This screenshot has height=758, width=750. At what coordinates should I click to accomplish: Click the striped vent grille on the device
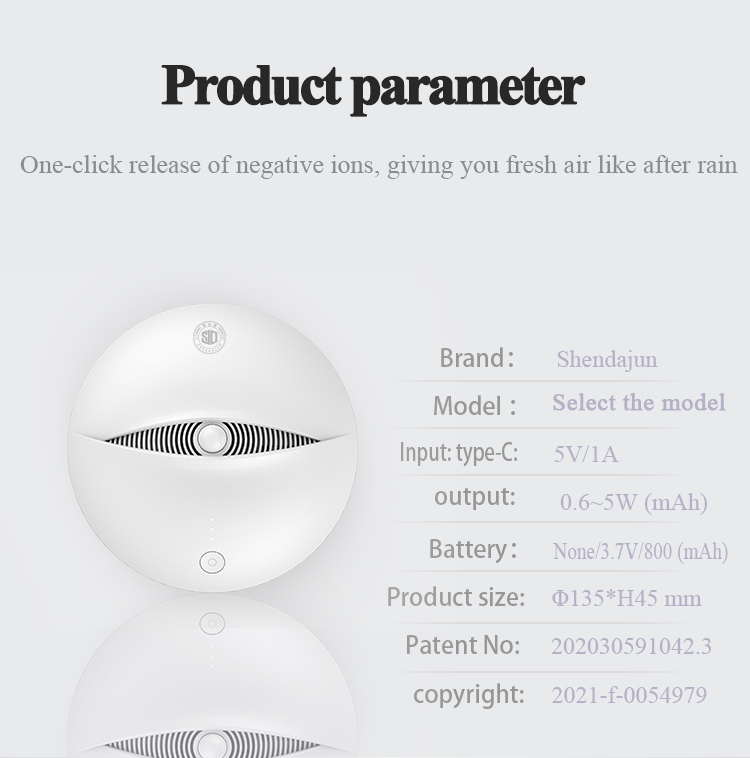pyautogui.click(x=212, y=438)
